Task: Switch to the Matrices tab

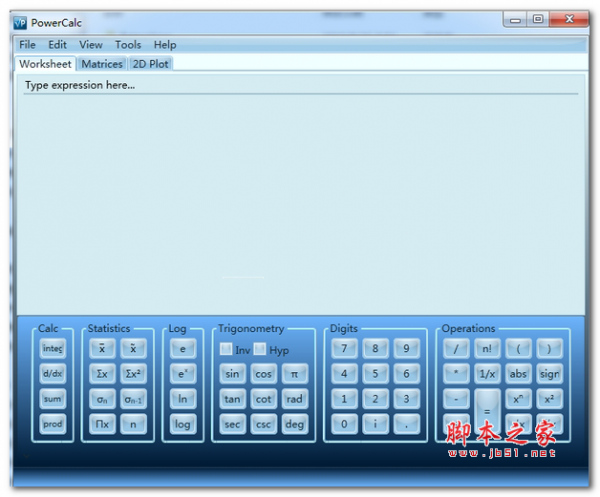Action: coord(102,64)
